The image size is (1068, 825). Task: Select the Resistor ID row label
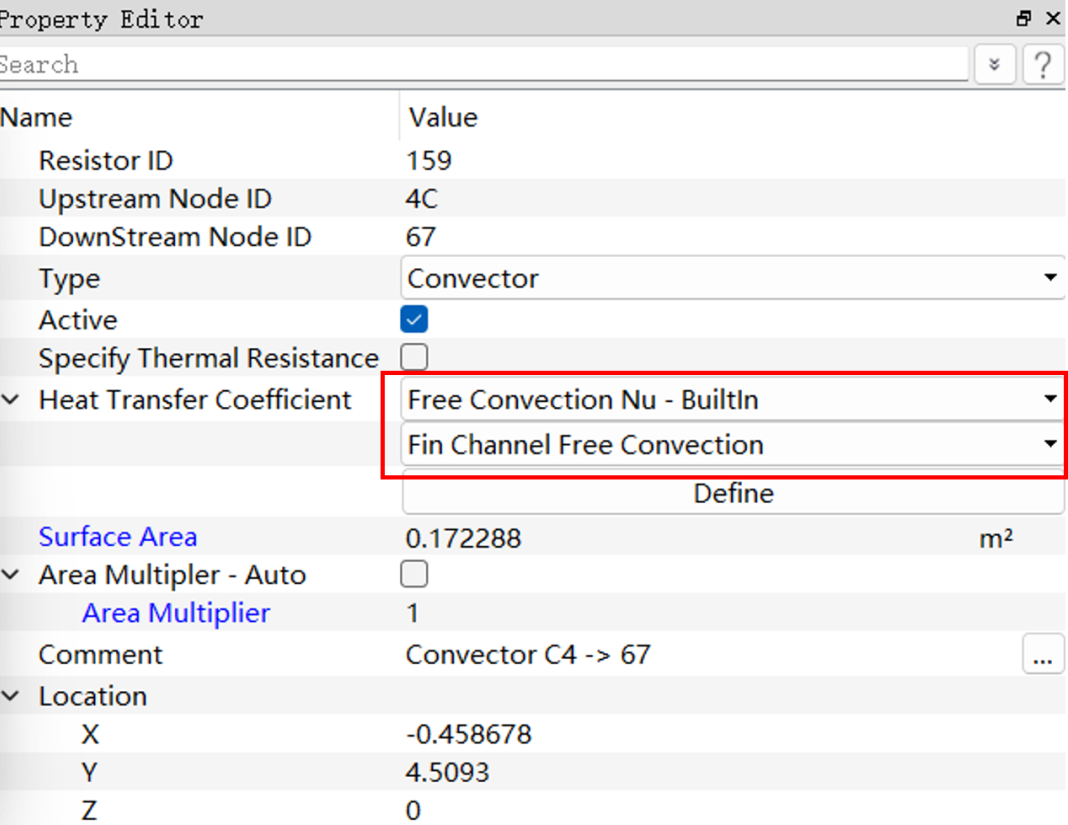106,161
